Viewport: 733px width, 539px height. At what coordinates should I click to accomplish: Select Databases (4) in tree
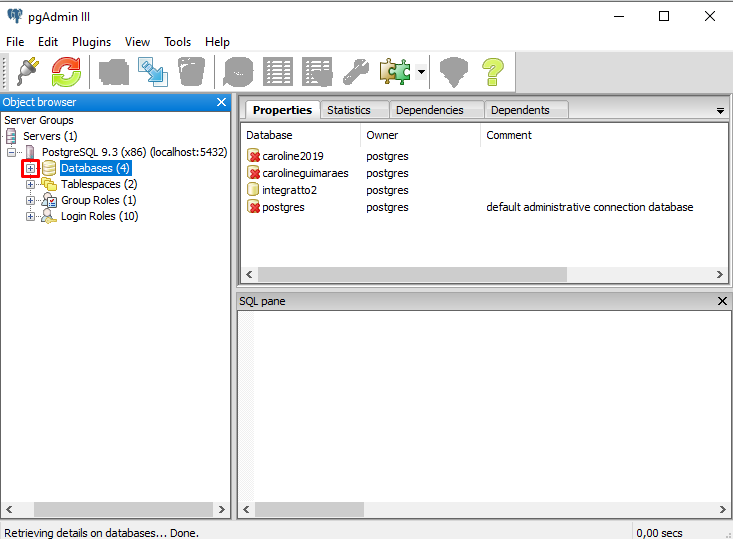point(95,168)
